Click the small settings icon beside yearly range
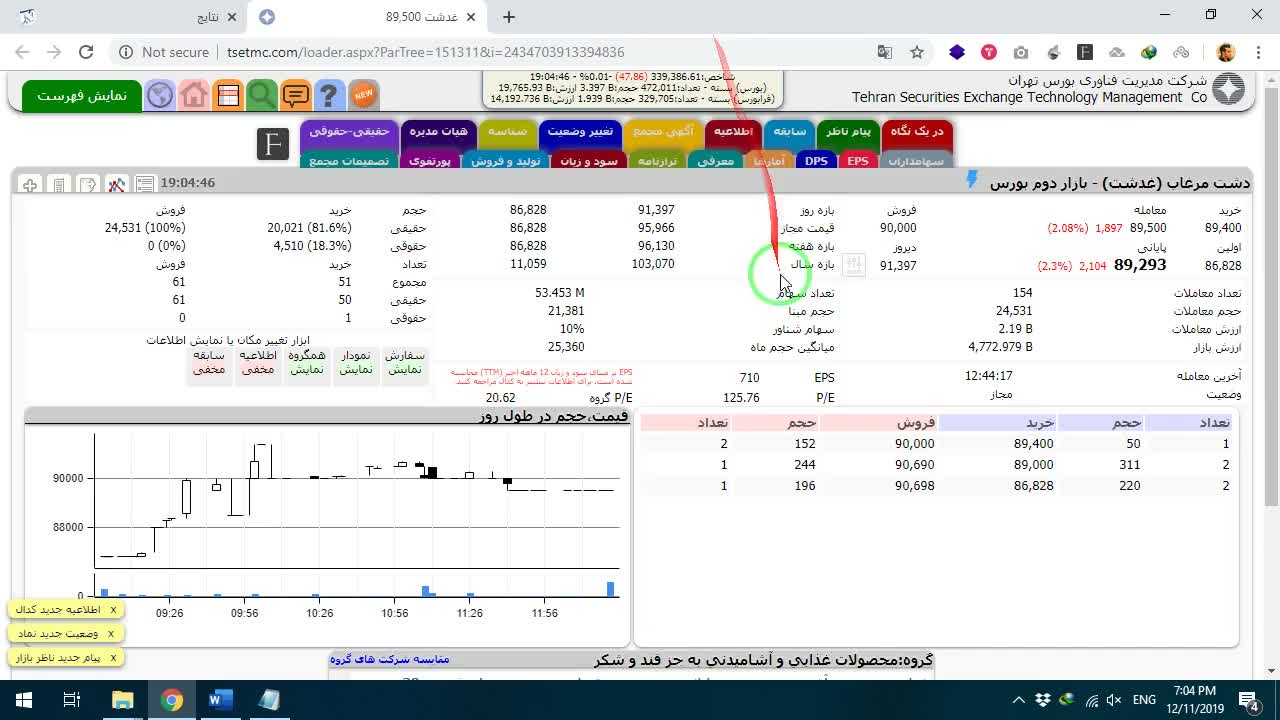The height and width of the screenshot is (720, 1280). tap(853, 265)
